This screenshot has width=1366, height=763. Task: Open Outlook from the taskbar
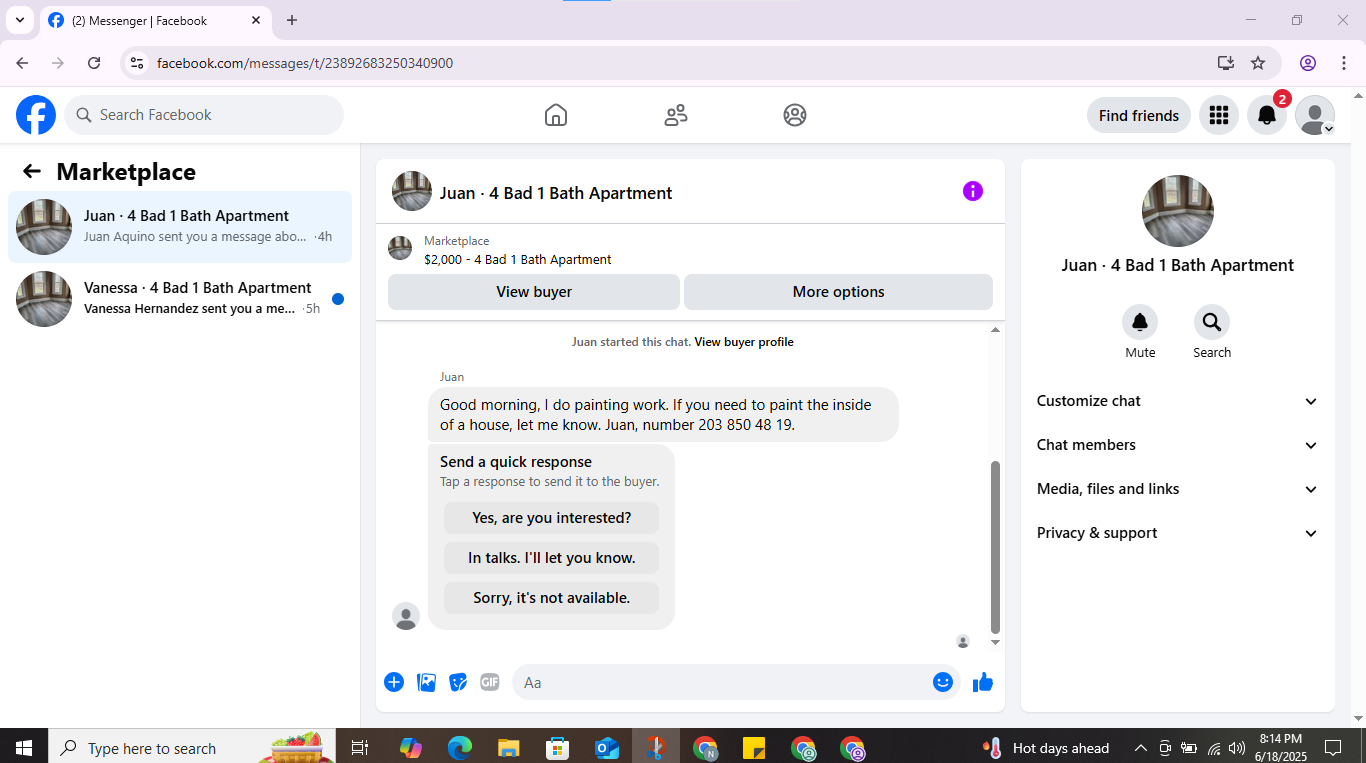606,748
